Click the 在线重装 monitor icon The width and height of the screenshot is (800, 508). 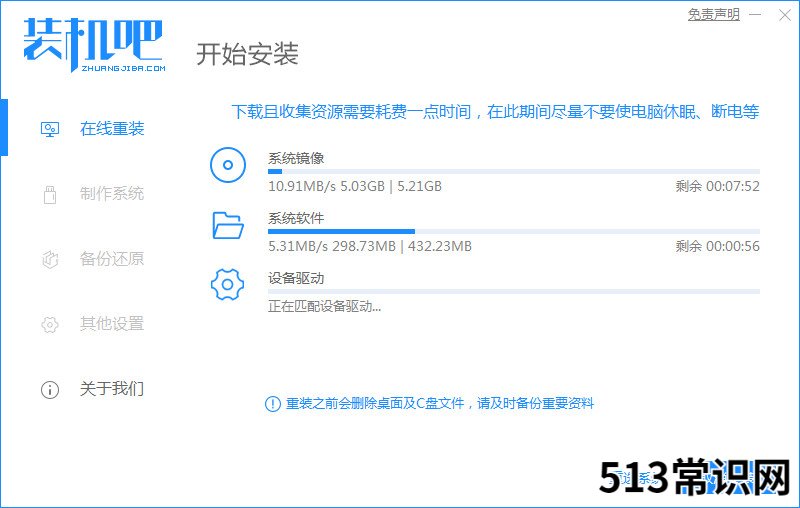(x=50, y=130)
